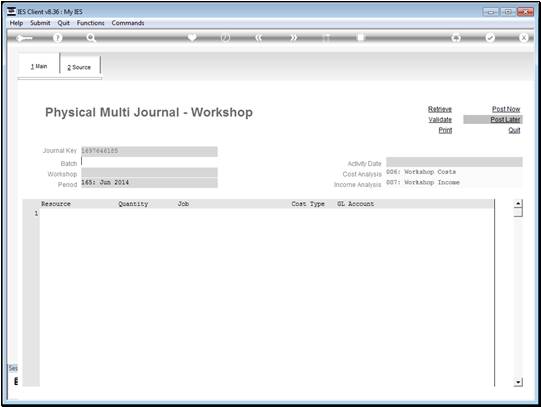
Task: Click the key icon in the toolbar
Action: click(24, 38)
